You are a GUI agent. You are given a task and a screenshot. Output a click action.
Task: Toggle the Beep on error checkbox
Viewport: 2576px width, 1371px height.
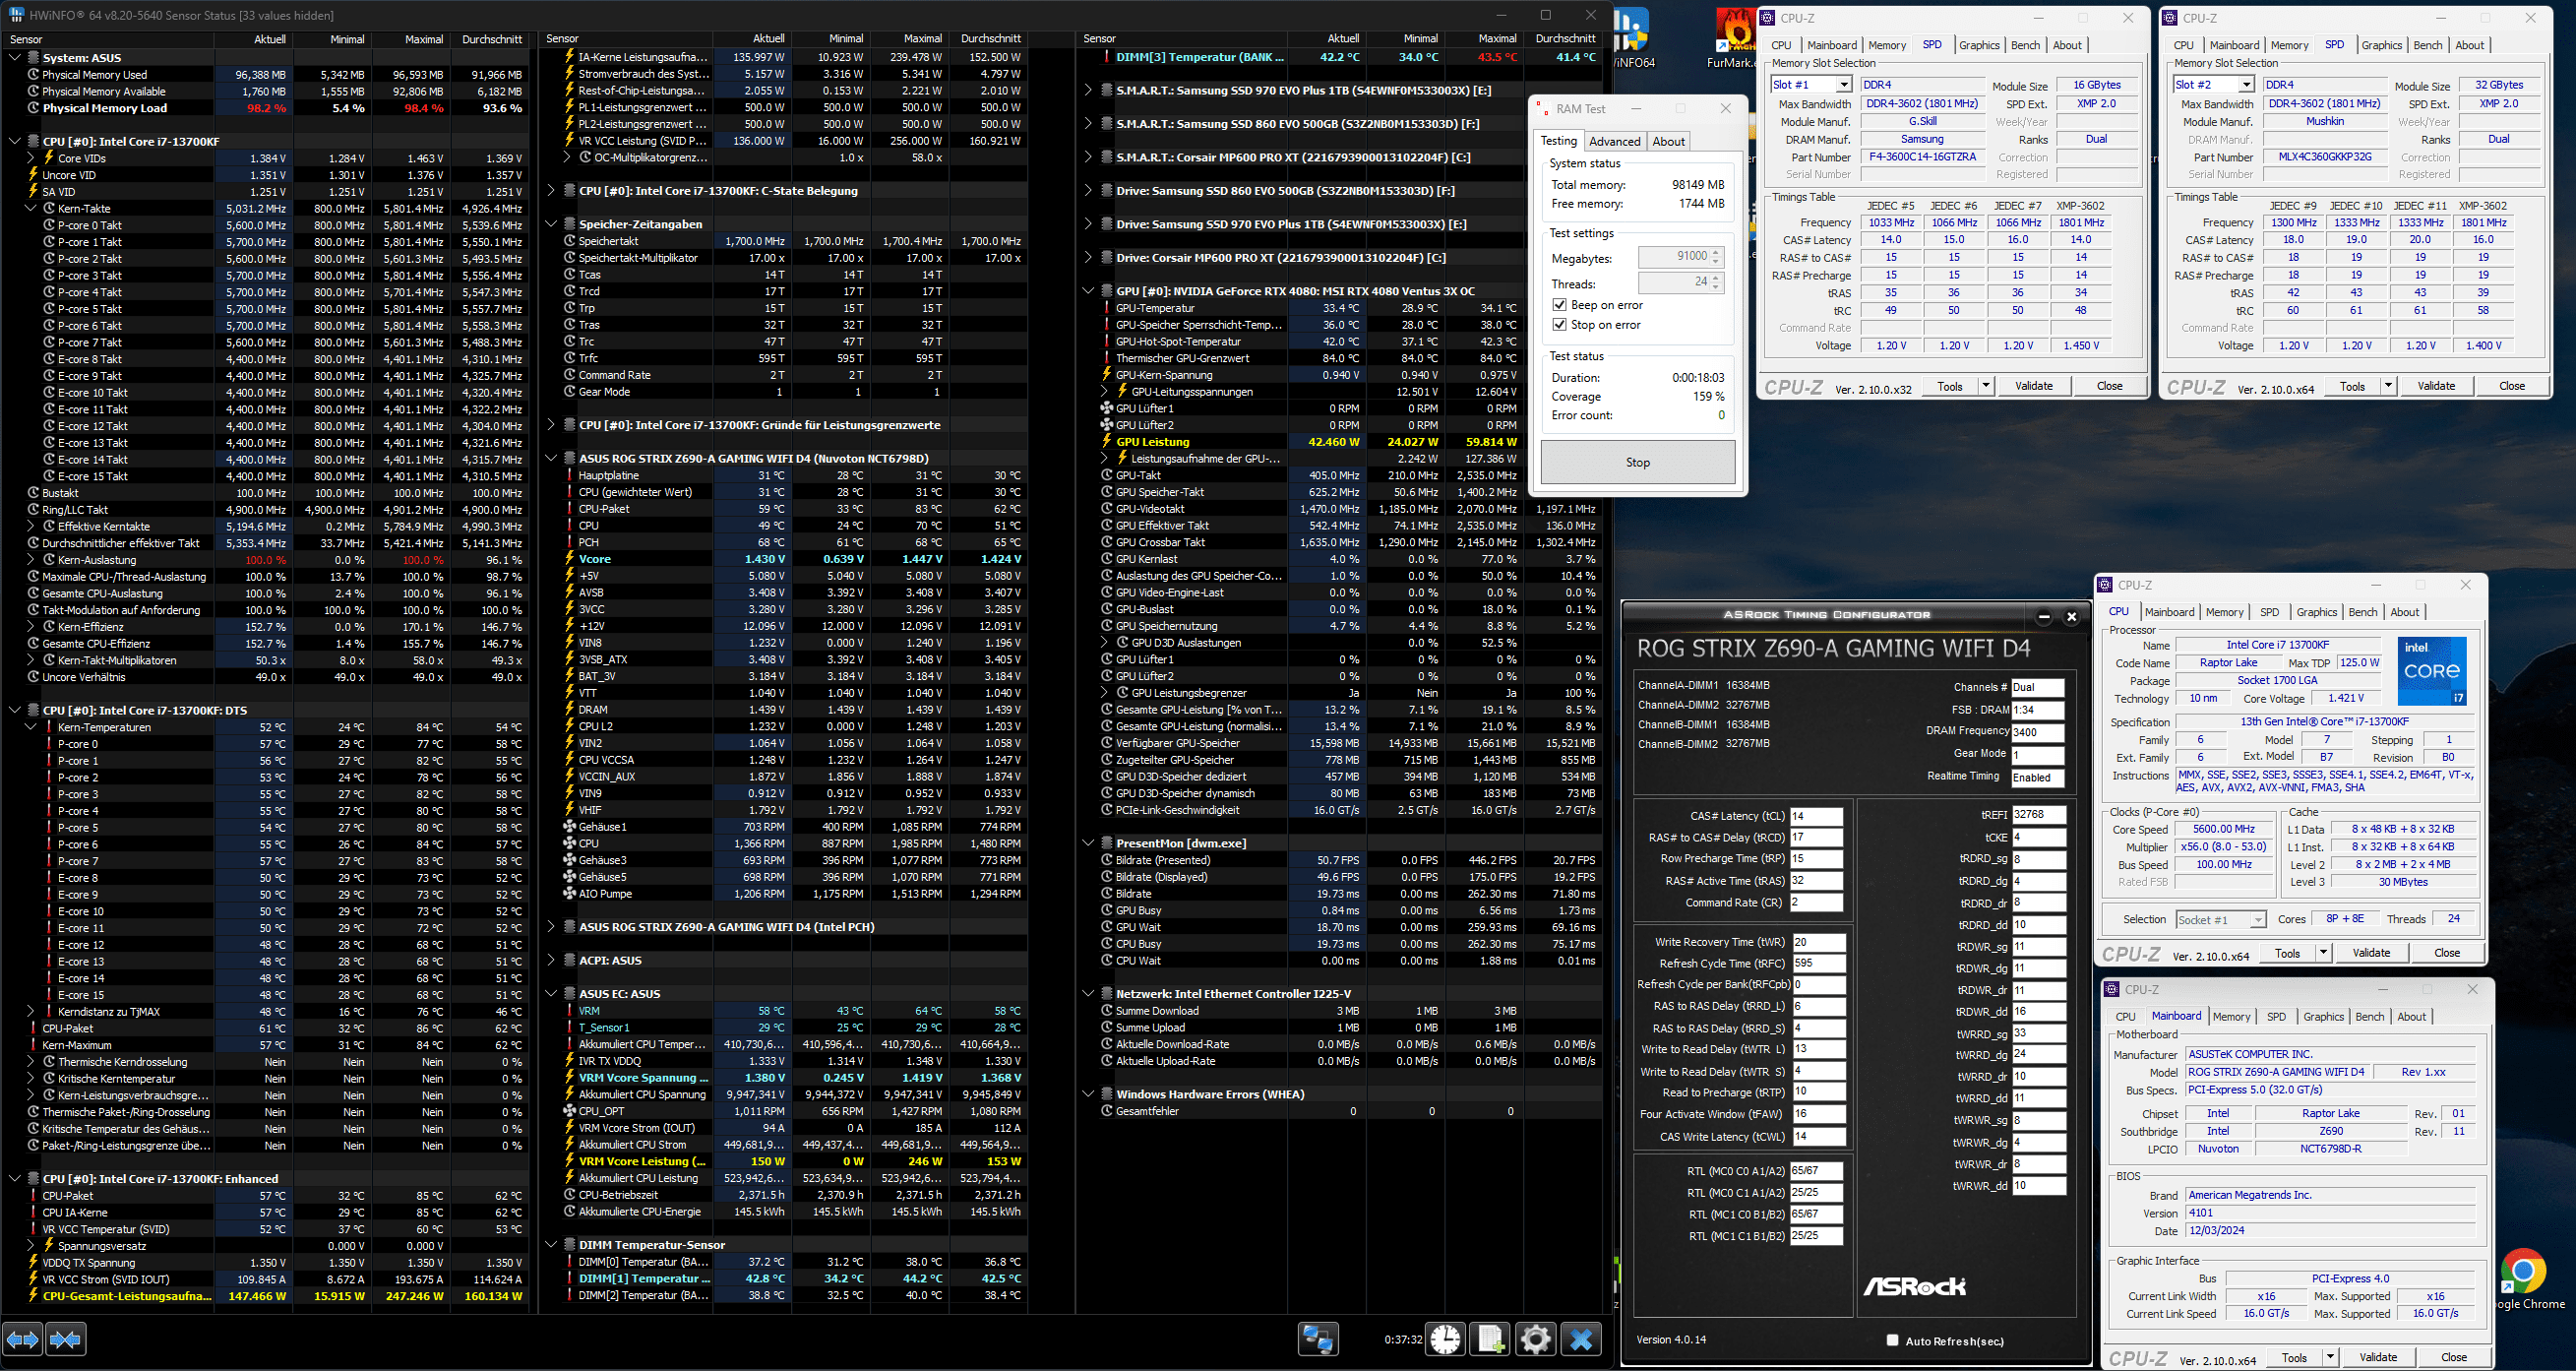tap(1559, 305)
